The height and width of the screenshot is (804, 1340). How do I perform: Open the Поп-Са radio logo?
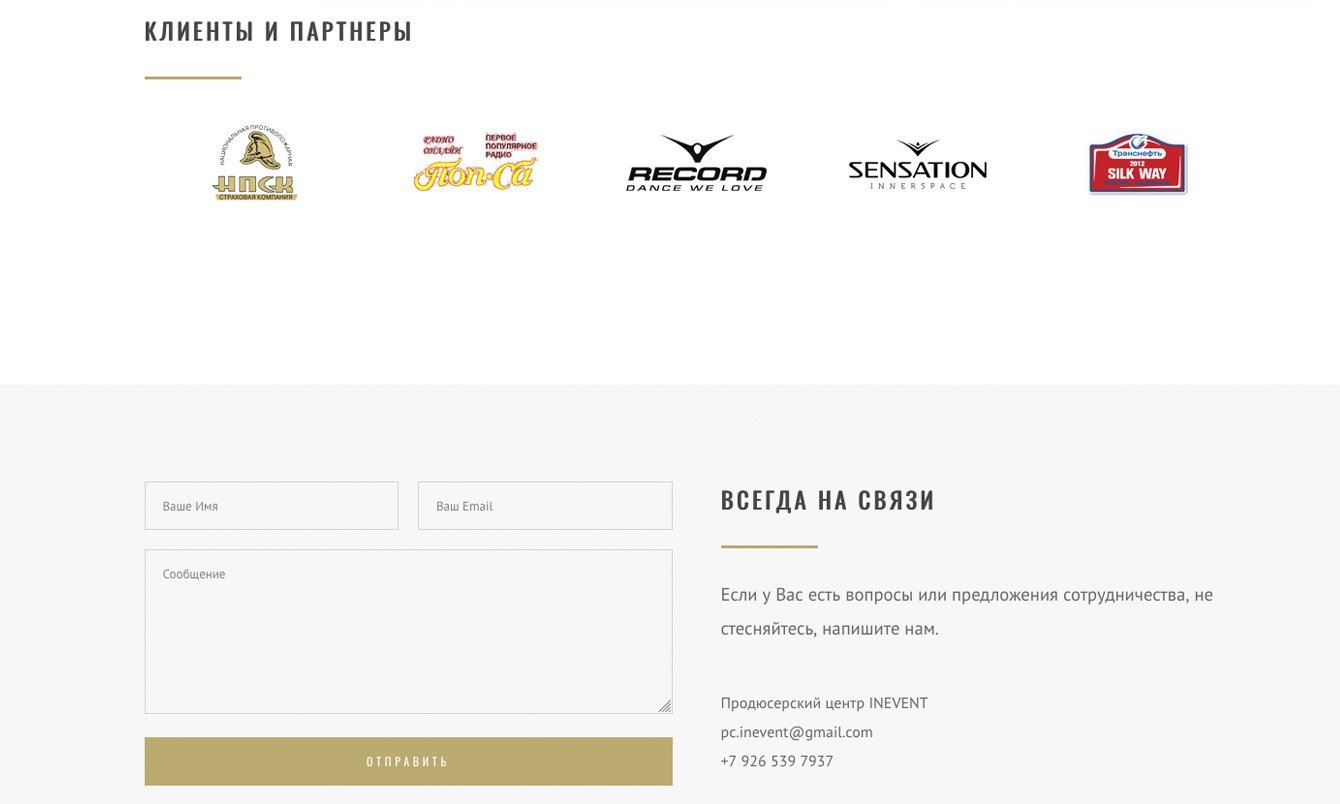pos(476,162)
